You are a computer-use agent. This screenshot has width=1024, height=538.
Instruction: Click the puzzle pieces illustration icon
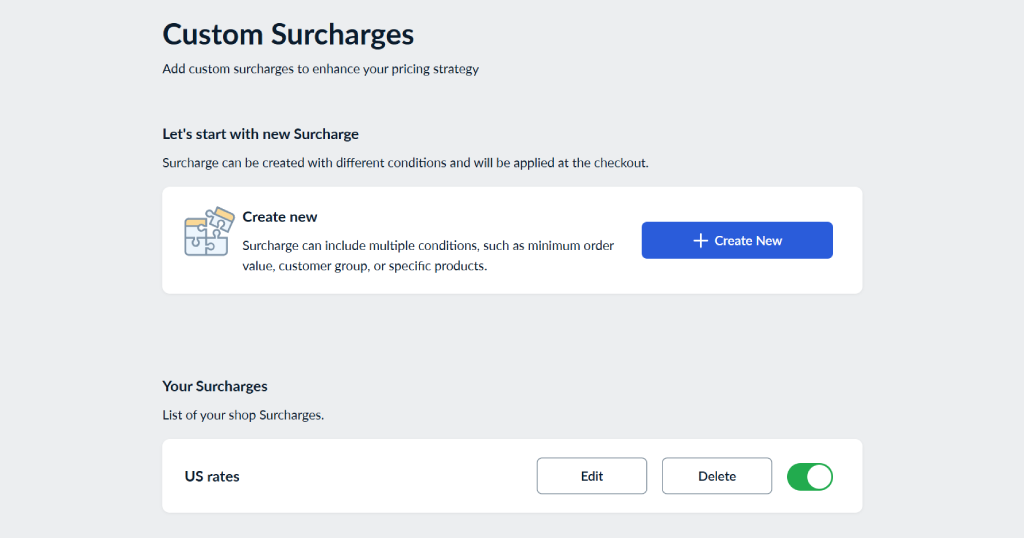[209, 232]
